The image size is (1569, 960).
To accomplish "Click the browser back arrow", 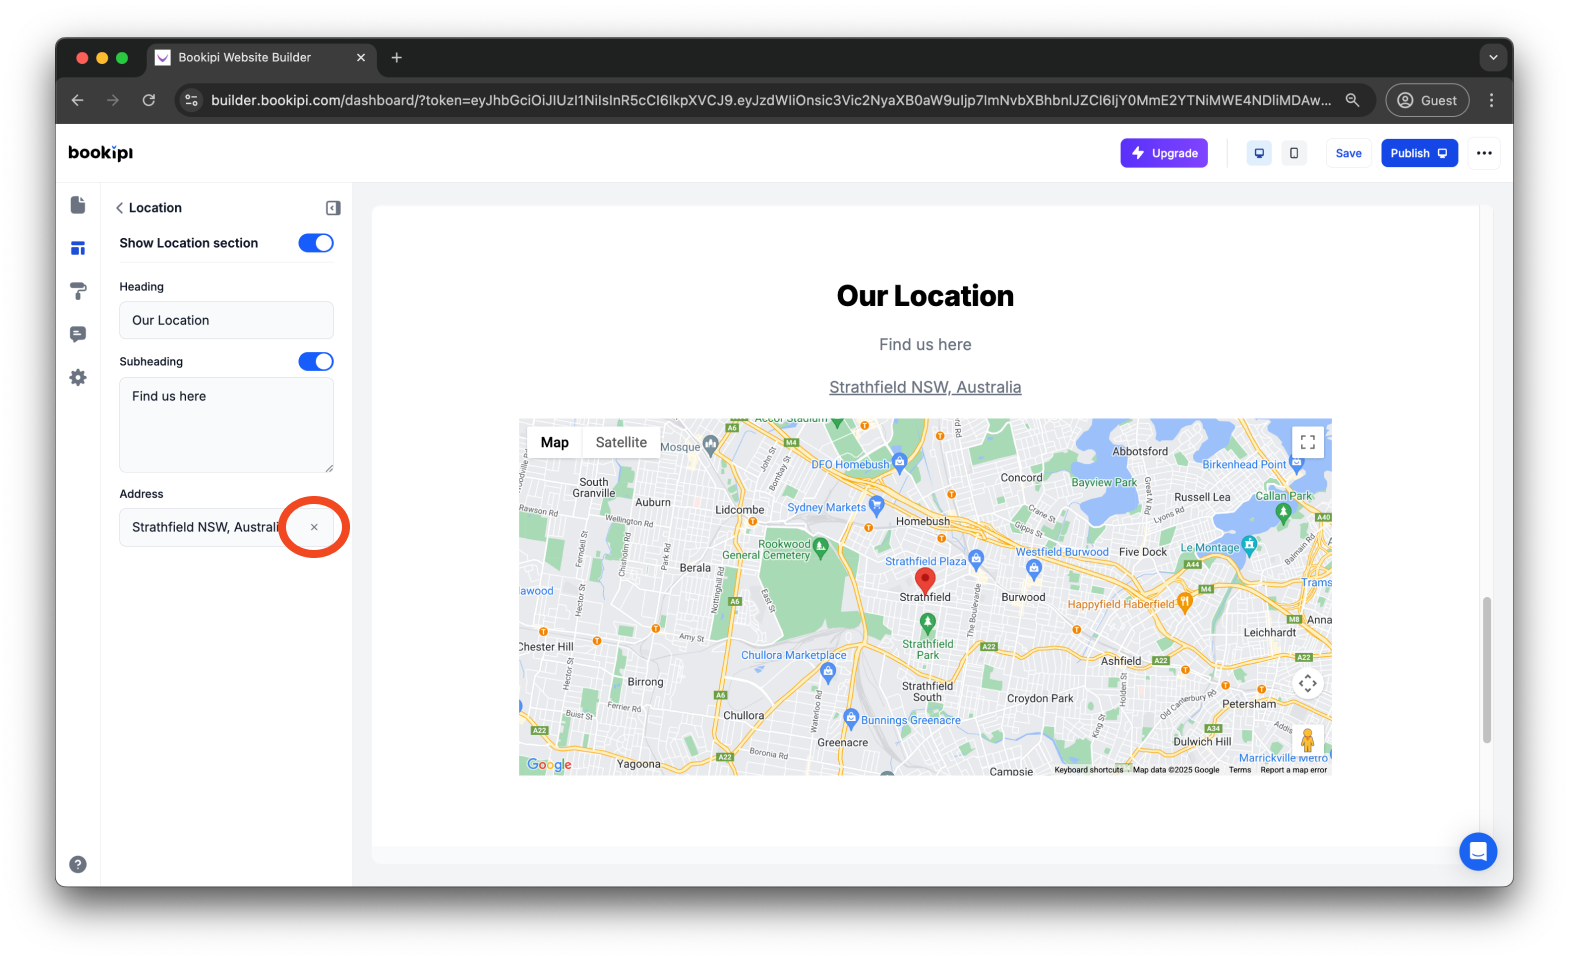I will click(78, 100).
